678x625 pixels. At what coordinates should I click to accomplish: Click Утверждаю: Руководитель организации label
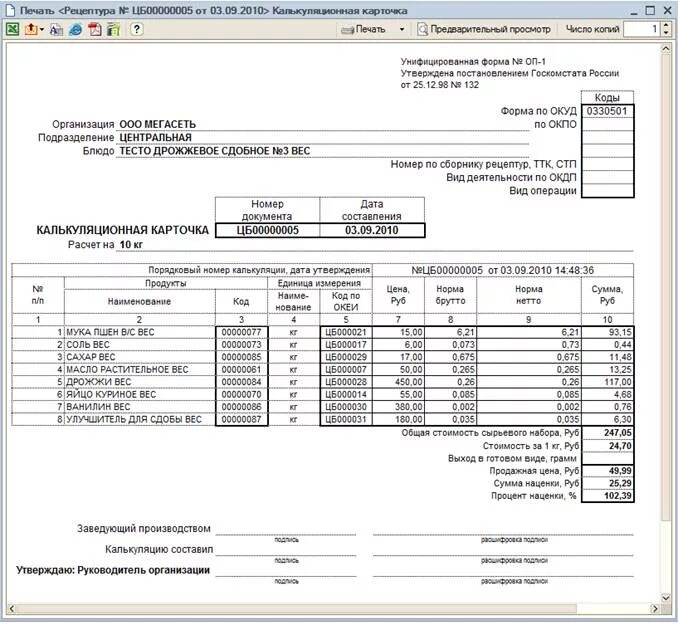pos(113,570)
